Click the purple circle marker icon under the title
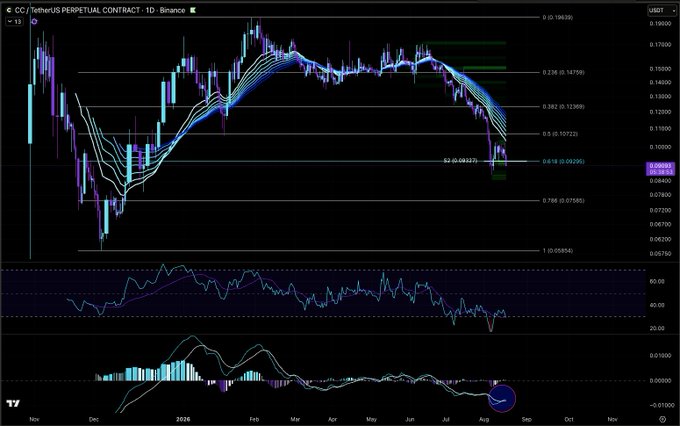680x426 pixels. tap(34, 21)
